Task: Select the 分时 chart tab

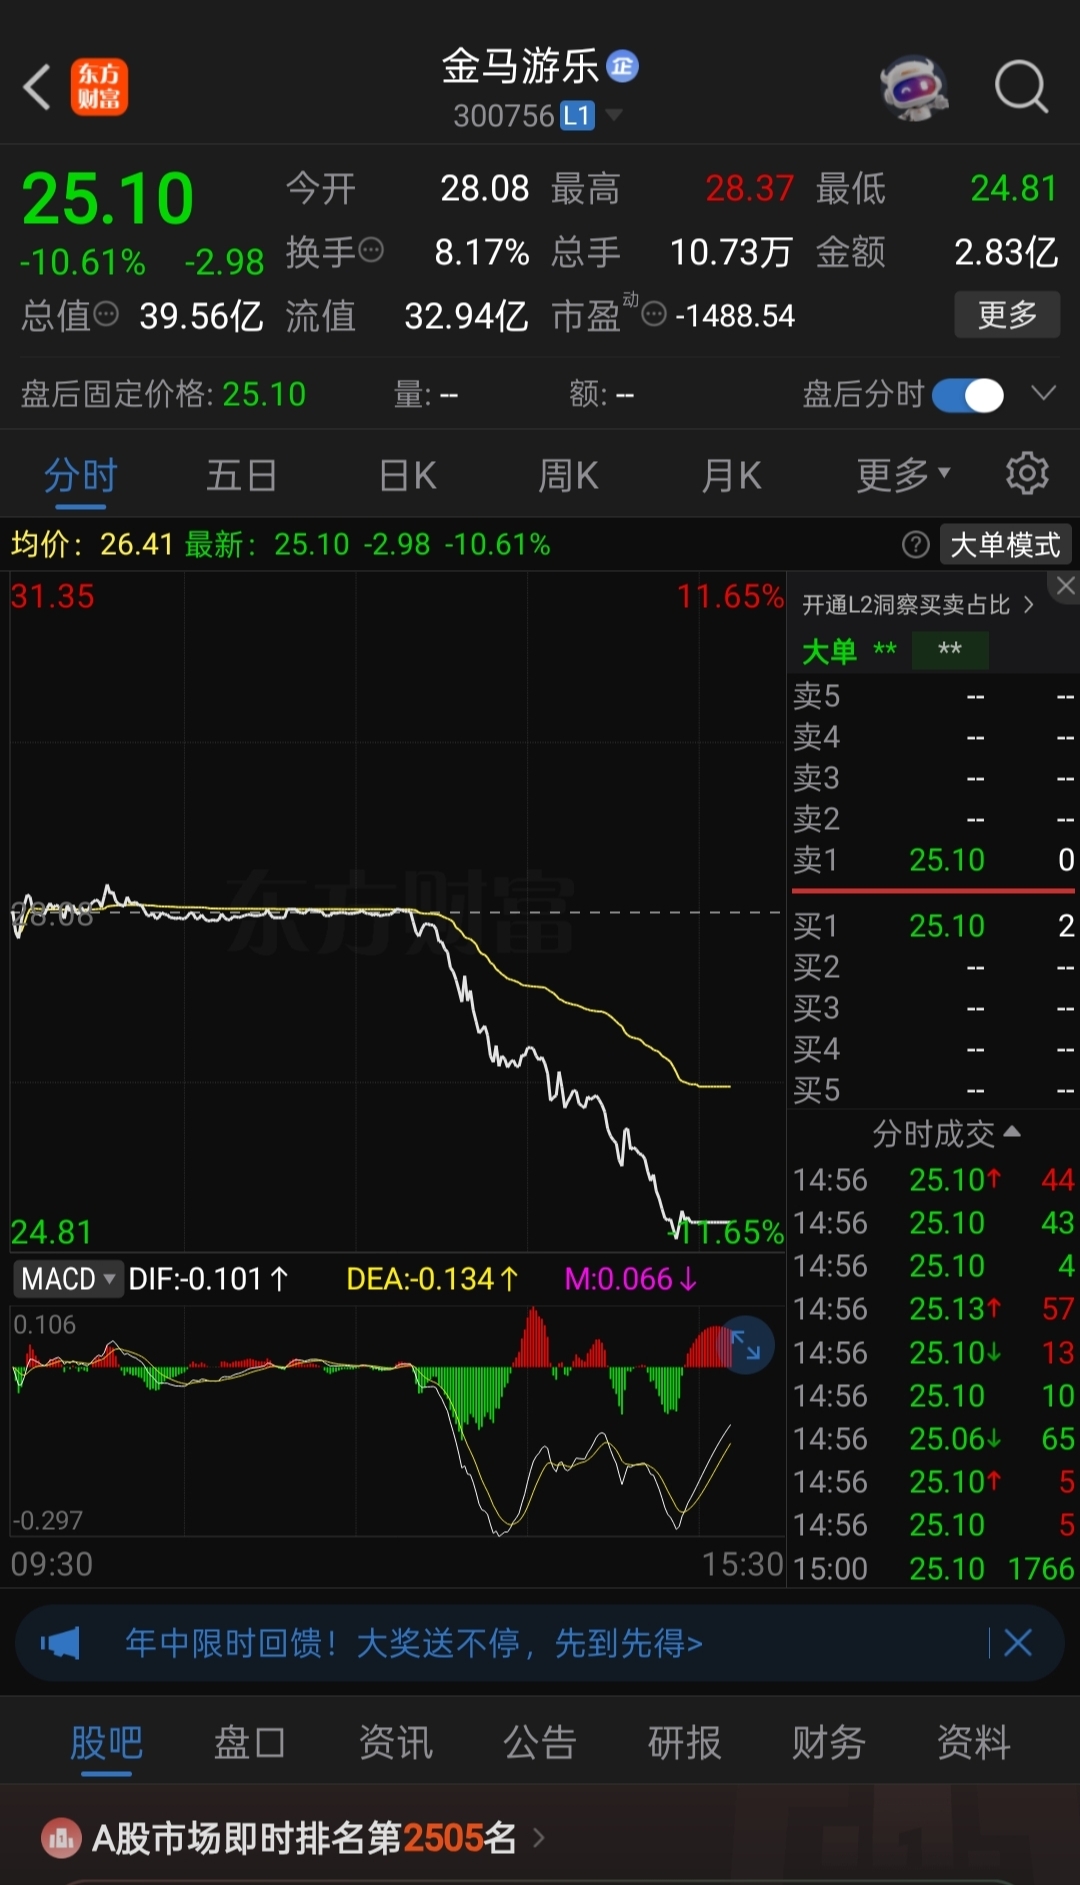Action: click(81, 476)
